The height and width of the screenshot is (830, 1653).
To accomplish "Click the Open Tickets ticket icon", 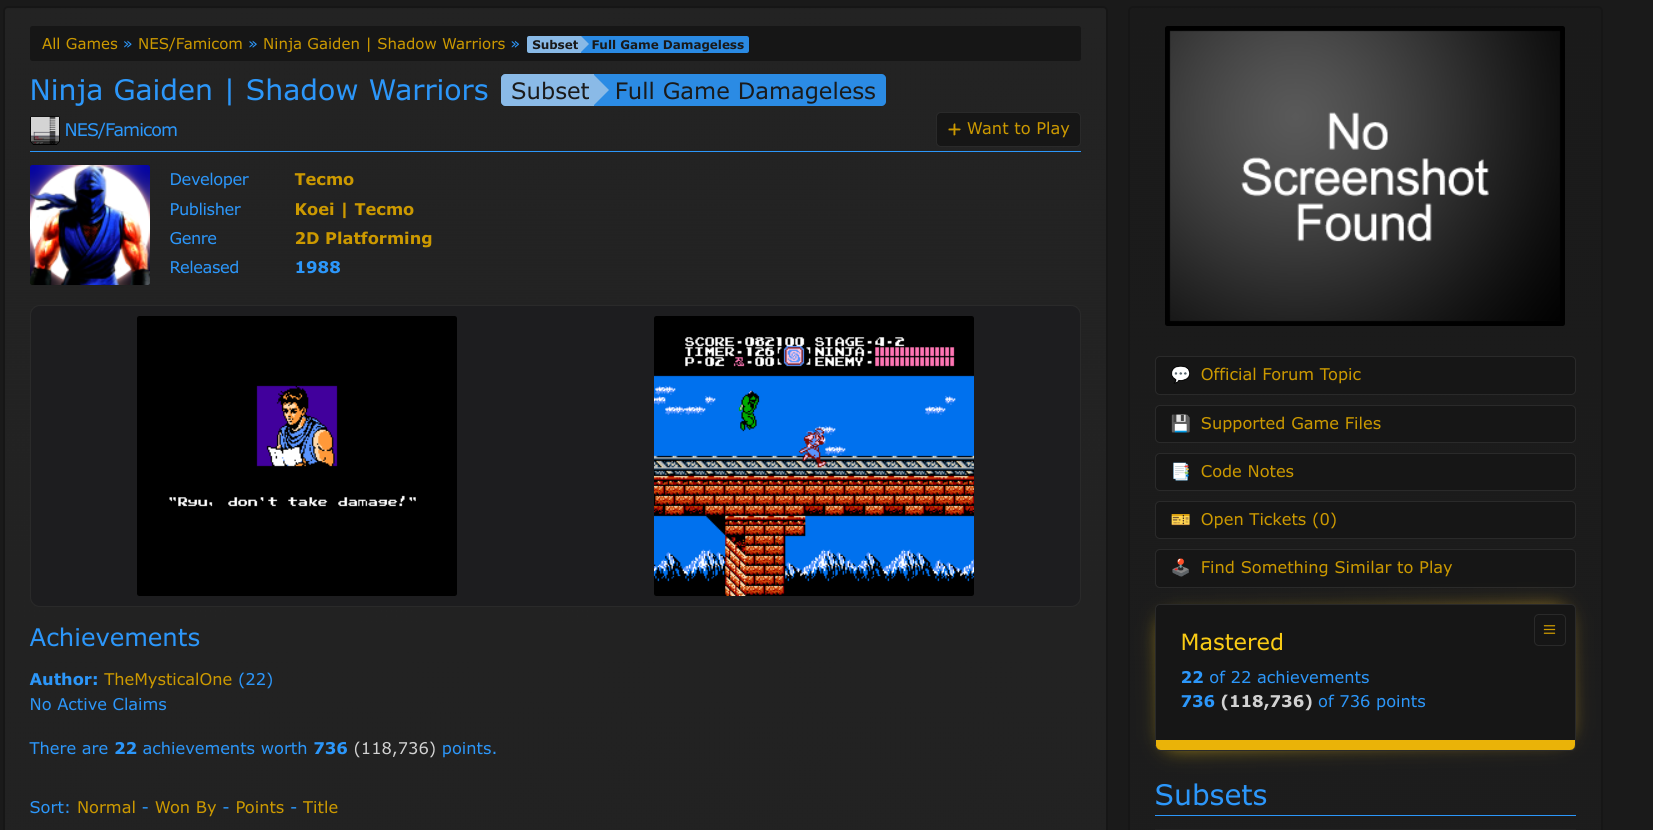I will [1181, 519].
